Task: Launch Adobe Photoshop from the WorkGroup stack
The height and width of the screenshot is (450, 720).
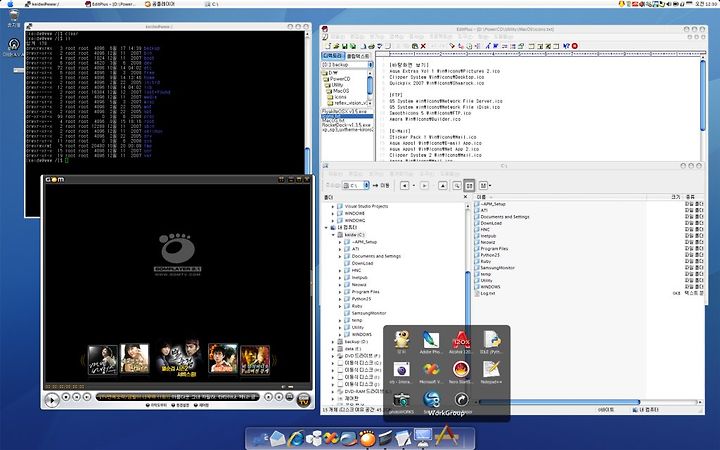Action: click(x=430, y=343)
